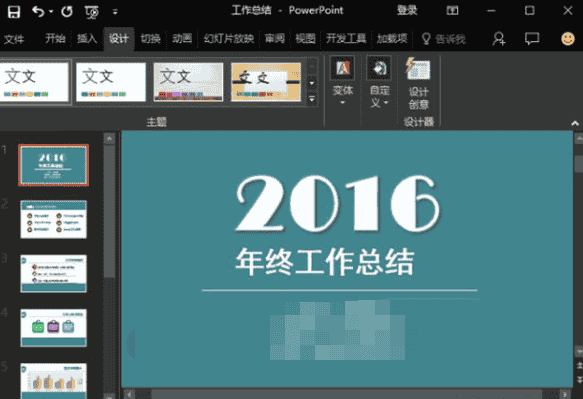Select slide 2 thumbnail
Viewport: 583px width, 399px height.
click(x=54, y=219)
